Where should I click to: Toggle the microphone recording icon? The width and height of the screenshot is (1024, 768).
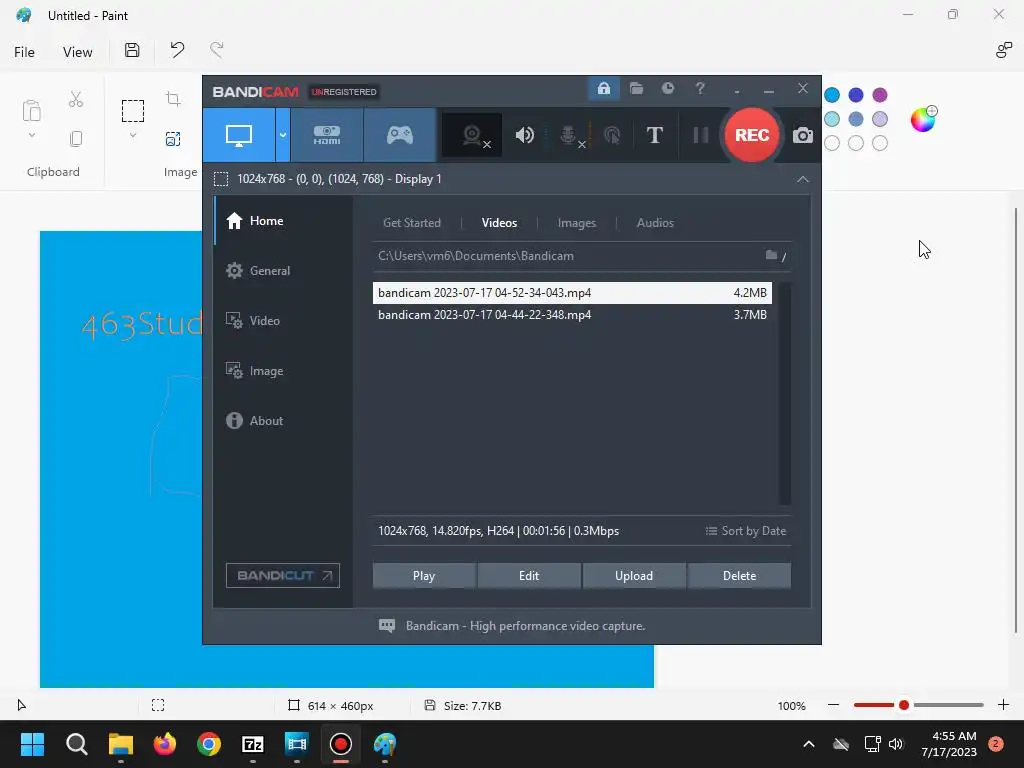pos(570,135)
